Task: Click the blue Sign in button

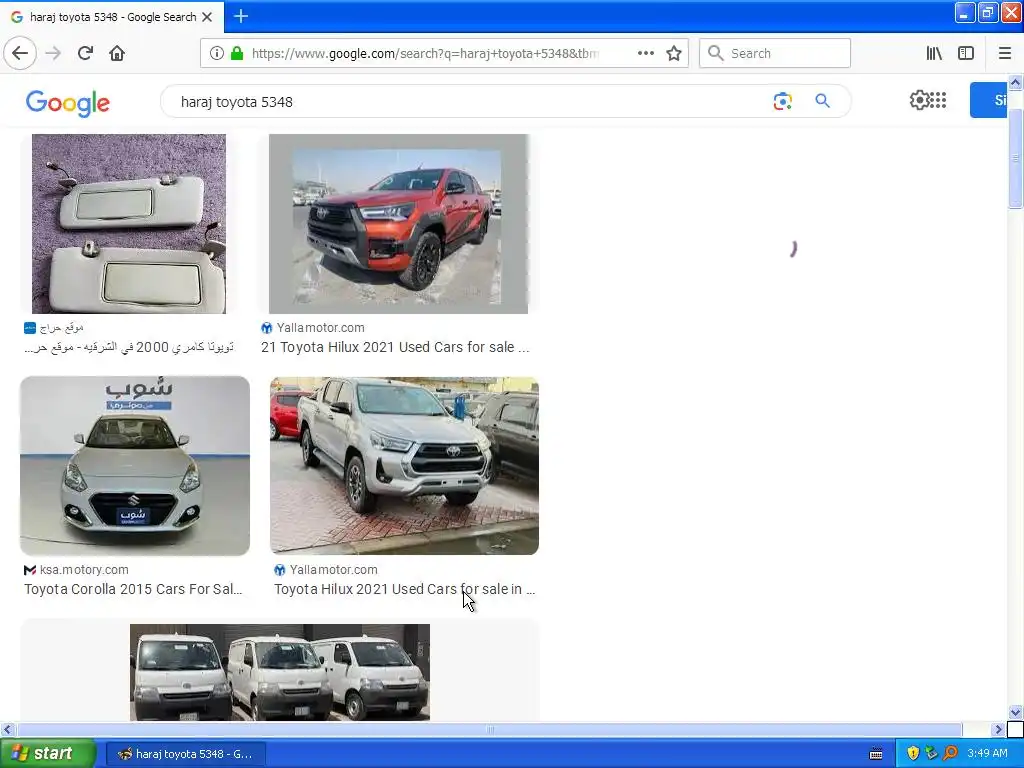Action: [989, 100]
